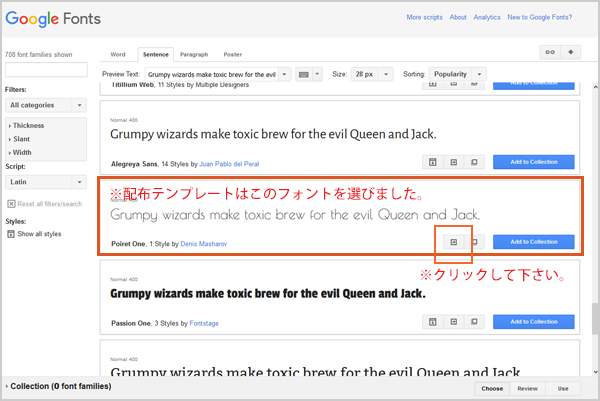See all styles icon for Passion One
Viewport: 600px width, 401px height.
coord(432,322)
